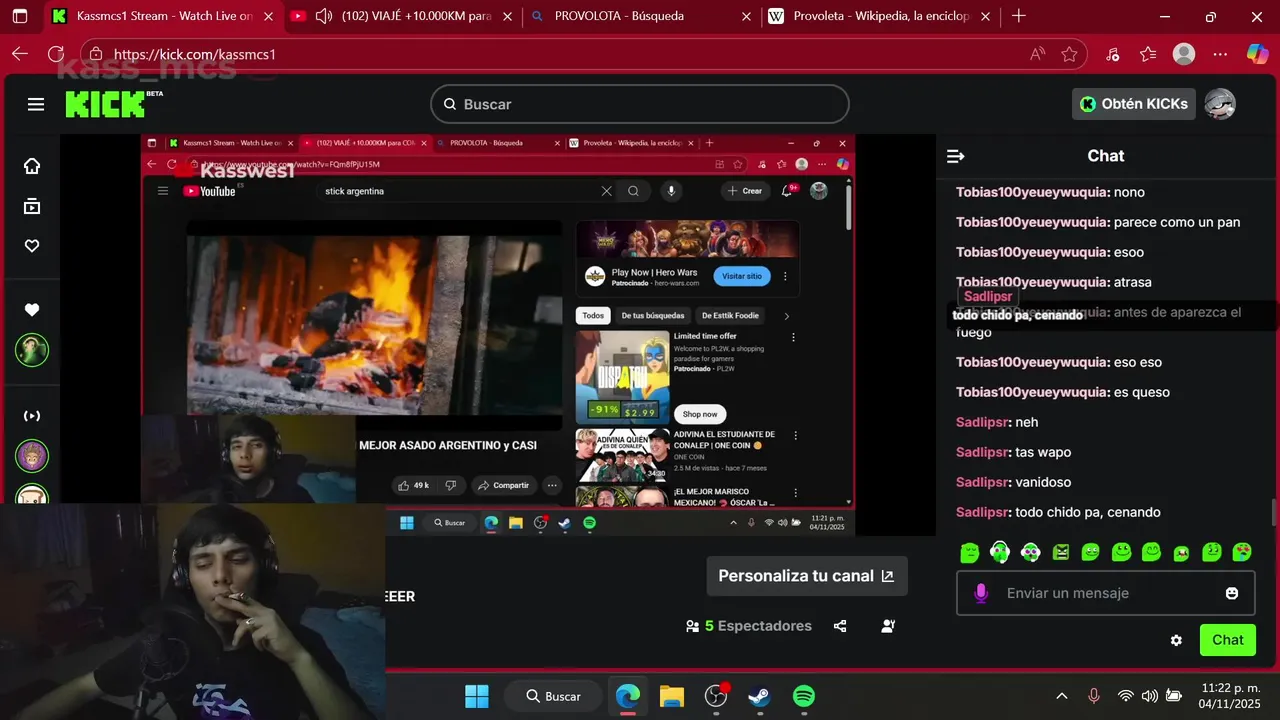Image resolution: width=1280 pixels, height=720 pixels.
Task: Click username in 'tas wapo' chat message
Action: [982, 452]
